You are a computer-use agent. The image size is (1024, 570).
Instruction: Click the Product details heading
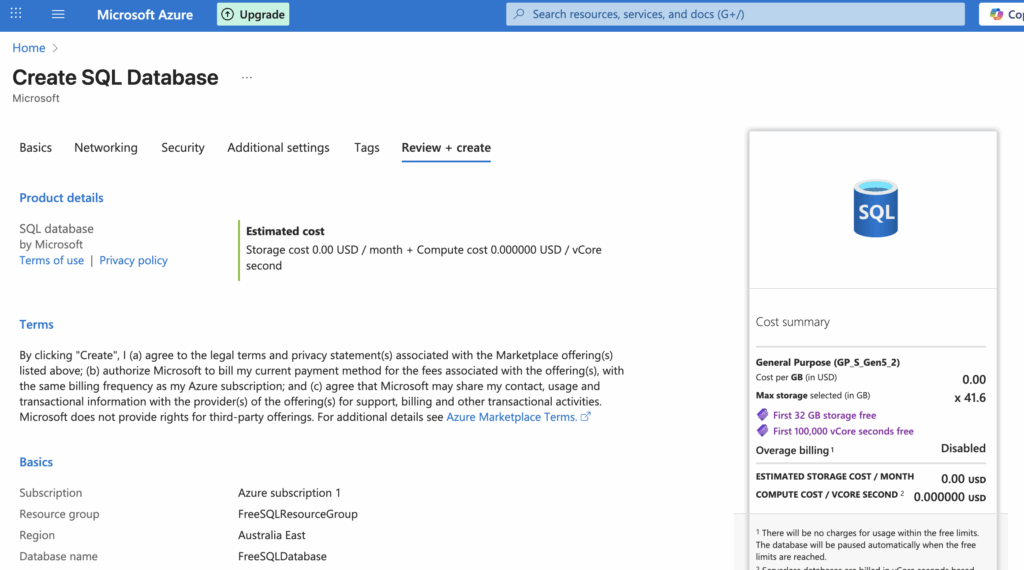click(x=61, y=198)
